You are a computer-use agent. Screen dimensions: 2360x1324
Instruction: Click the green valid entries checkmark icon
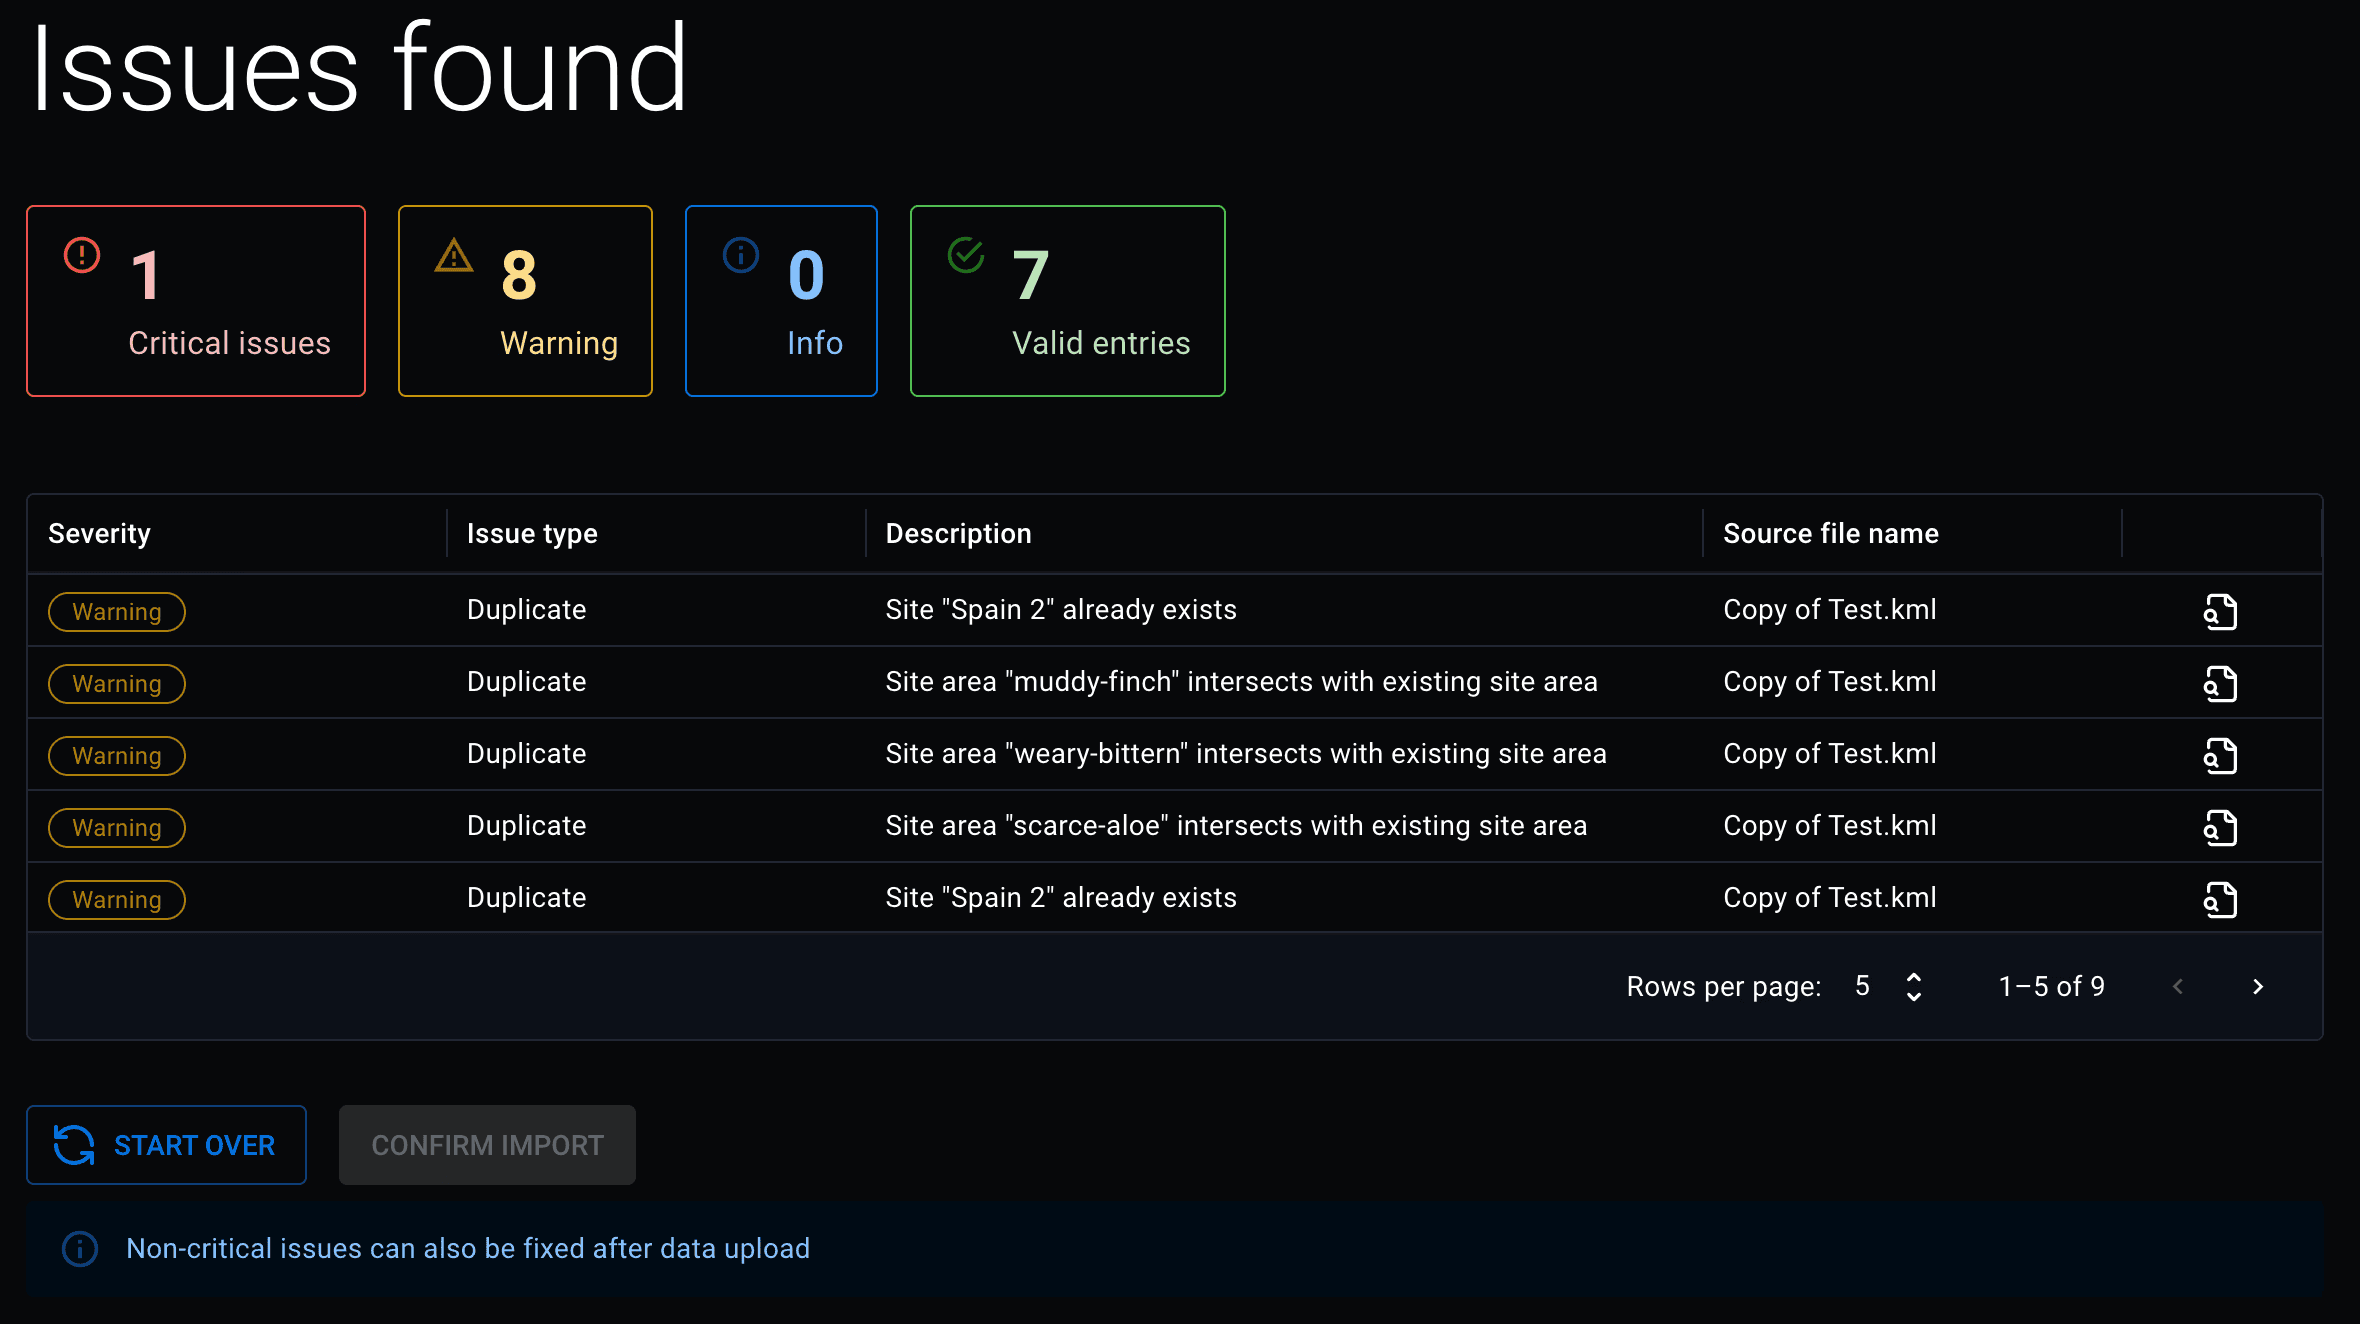tap(966, 255)
